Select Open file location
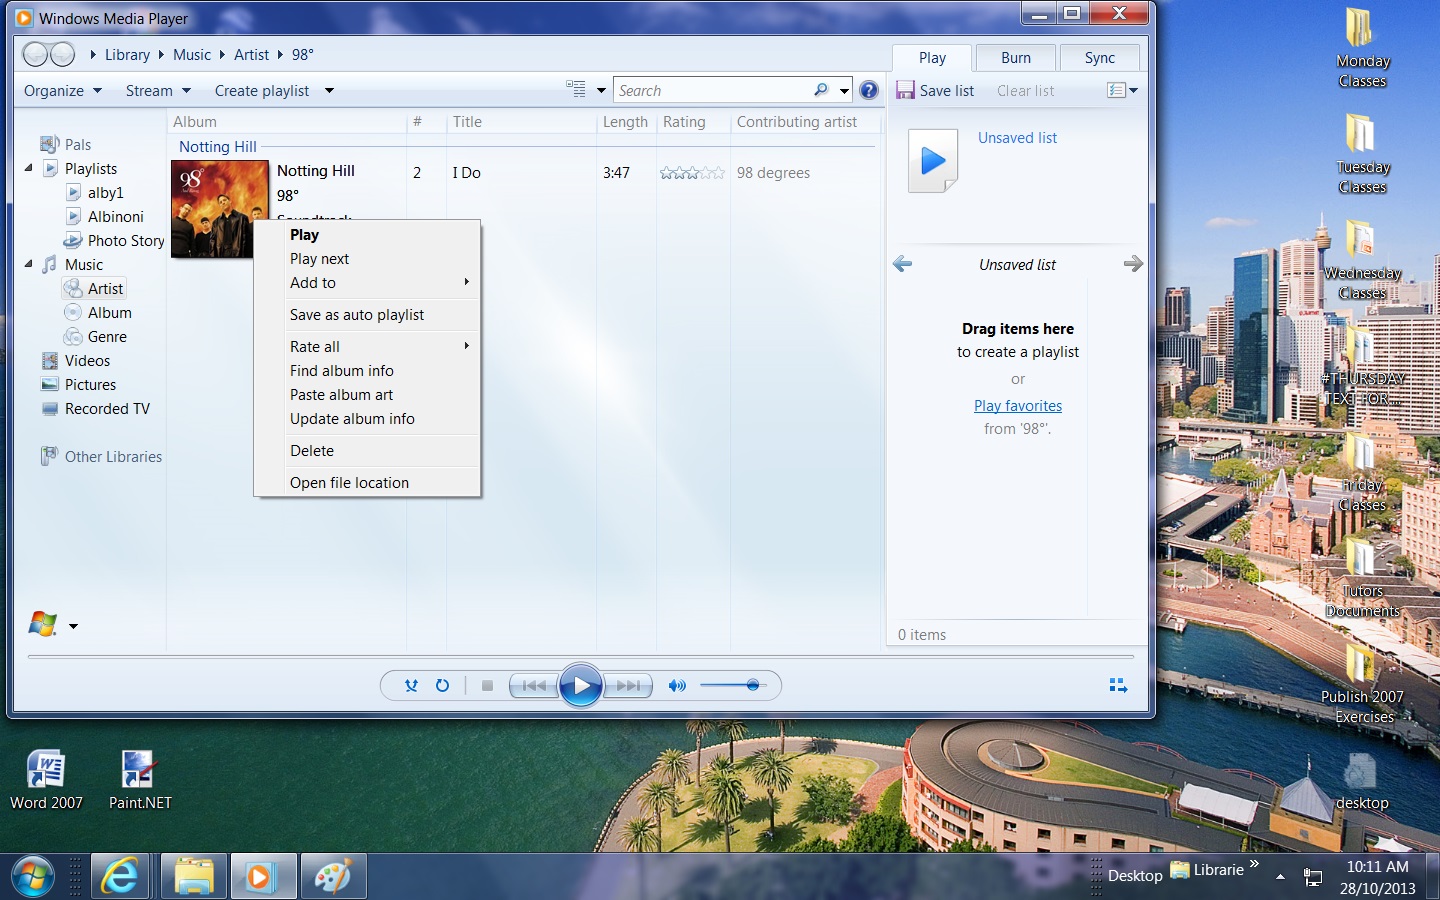Image resolution: width=1440 pixels, height=900 pixels. (x=367, y=483)
